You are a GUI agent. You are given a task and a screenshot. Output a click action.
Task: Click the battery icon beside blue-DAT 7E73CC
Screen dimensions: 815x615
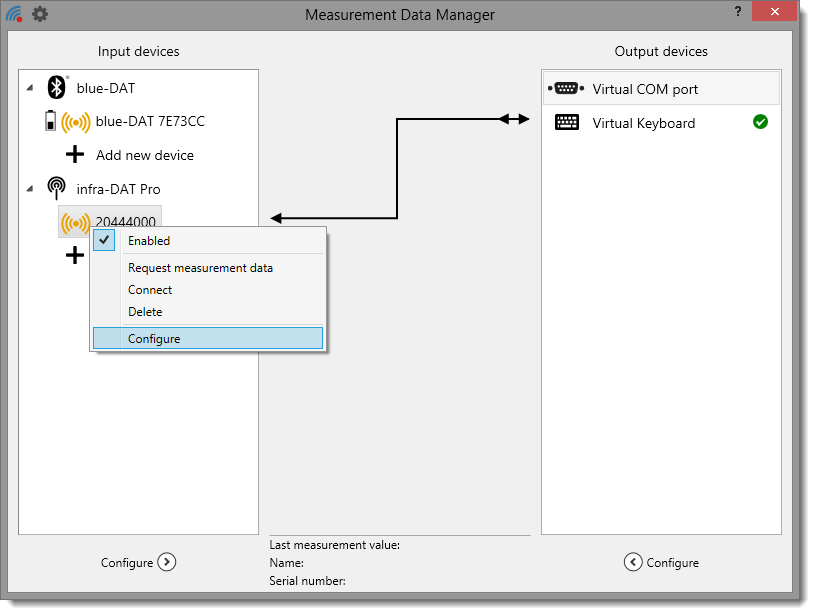click(51, 122)
